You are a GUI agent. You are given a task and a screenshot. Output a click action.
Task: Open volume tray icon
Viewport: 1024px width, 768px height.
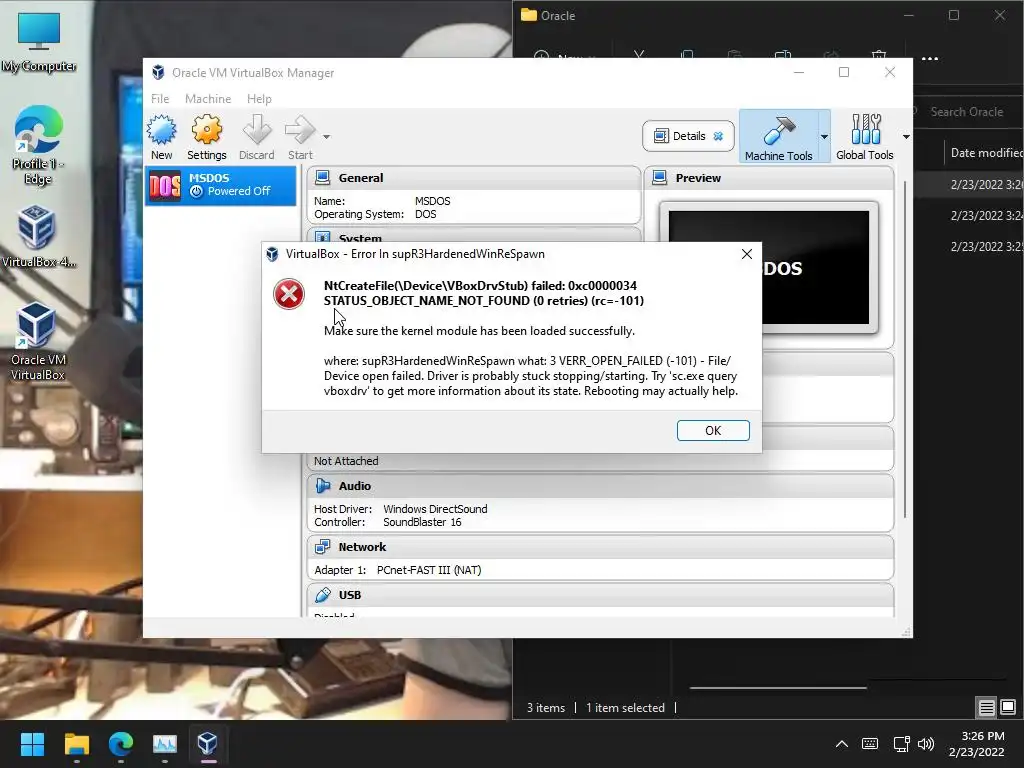click(x=925, y=744)
